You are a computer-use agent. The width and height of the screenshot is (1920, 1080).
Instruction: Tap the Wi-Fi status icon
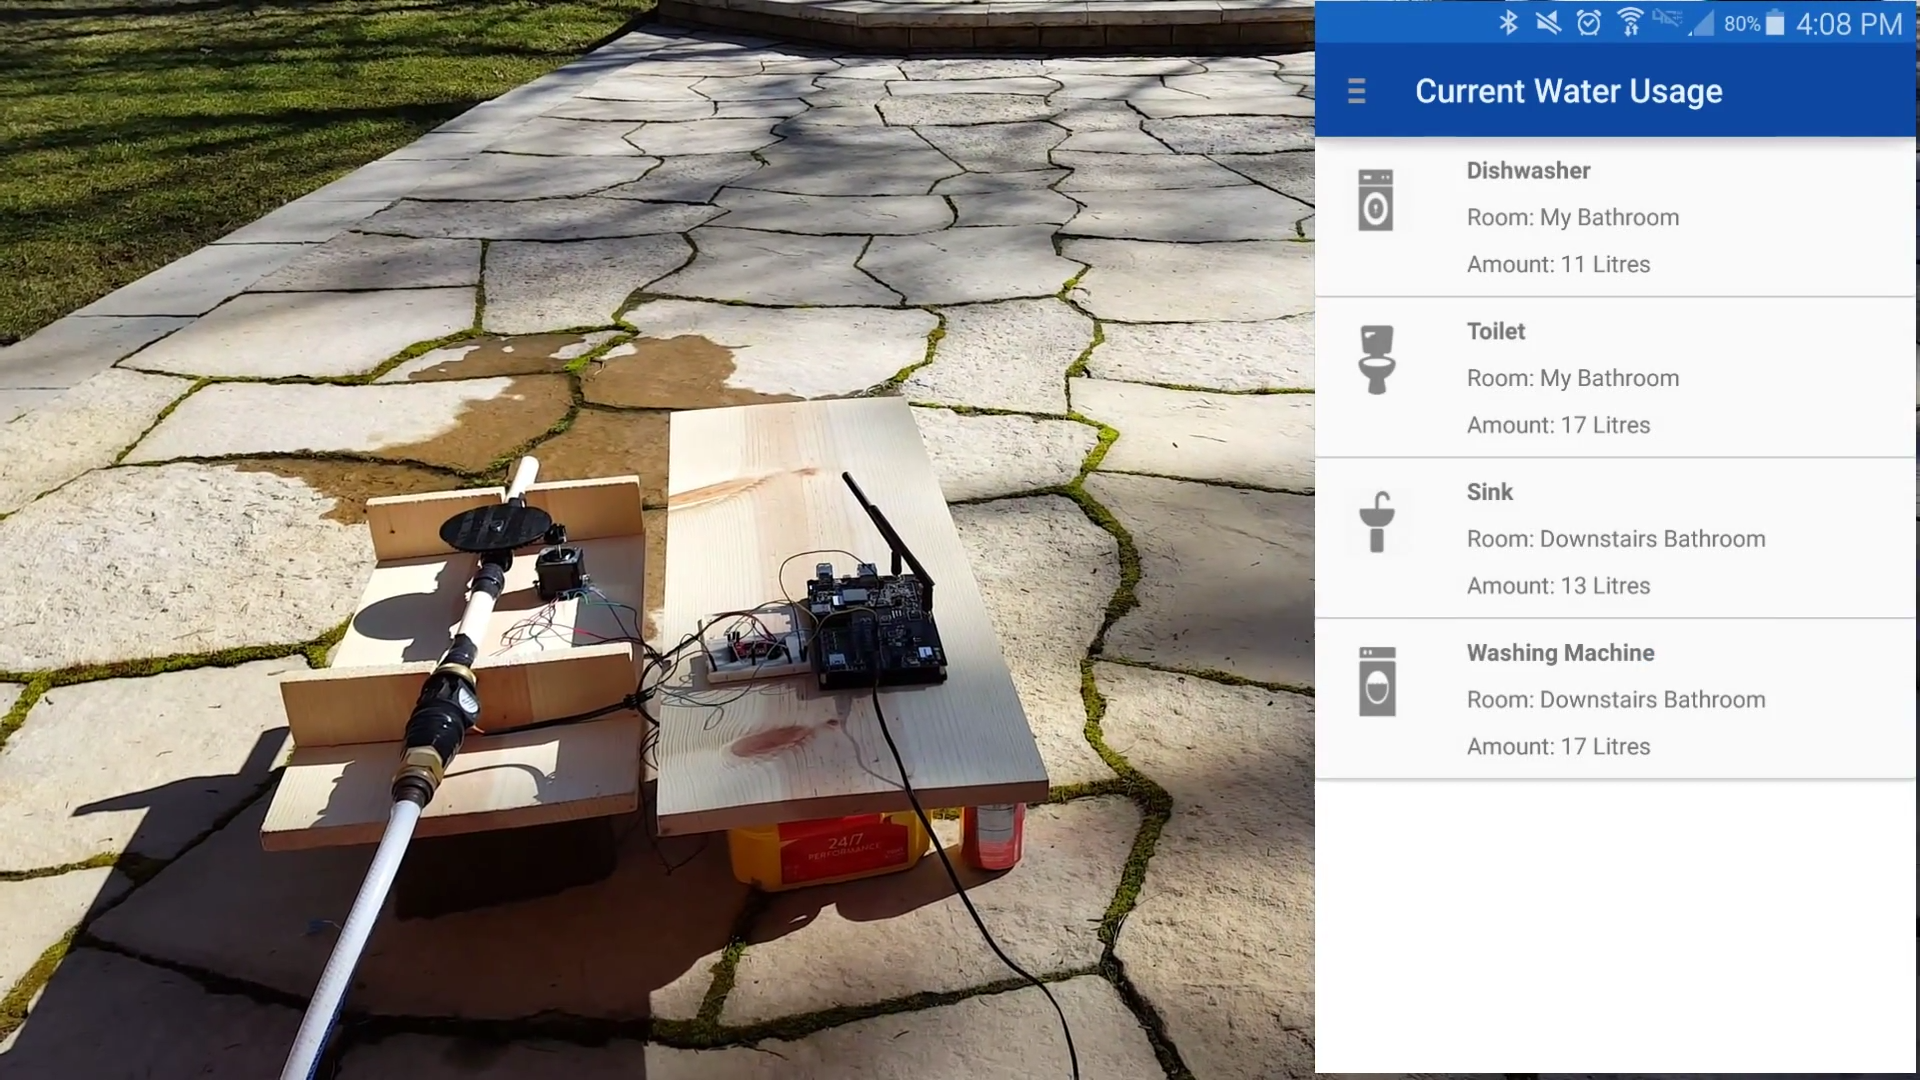1630,22
